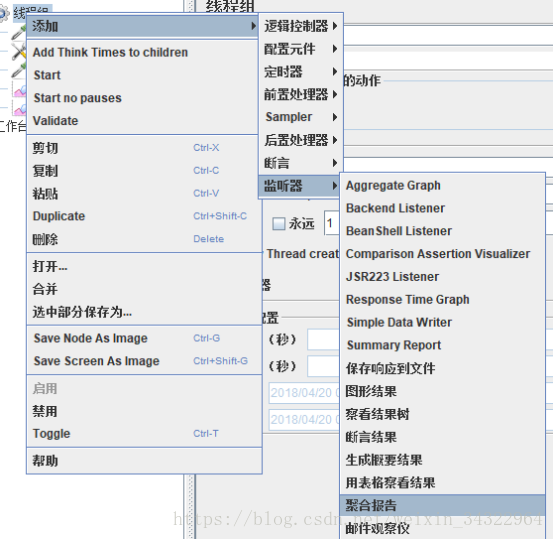Expand 定时器 submenu
Viewport: 554px width, 539px height.
coord(301,72)
